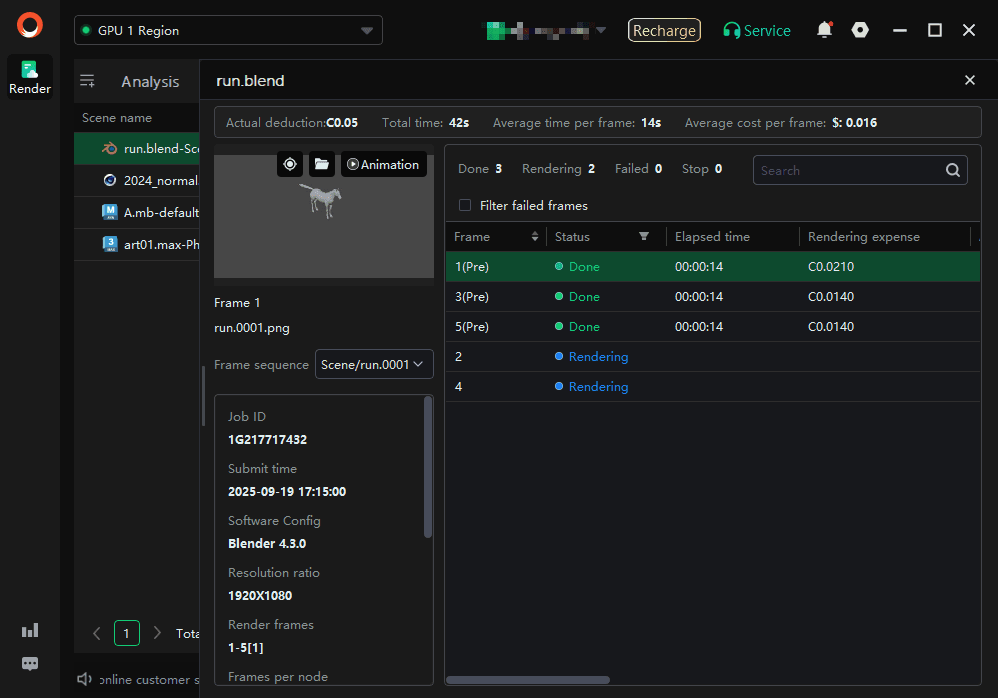Viewport: 998px width, 698px height.
Task: Enable the Filter failed frames checkbox
Action: click(464, 205)
